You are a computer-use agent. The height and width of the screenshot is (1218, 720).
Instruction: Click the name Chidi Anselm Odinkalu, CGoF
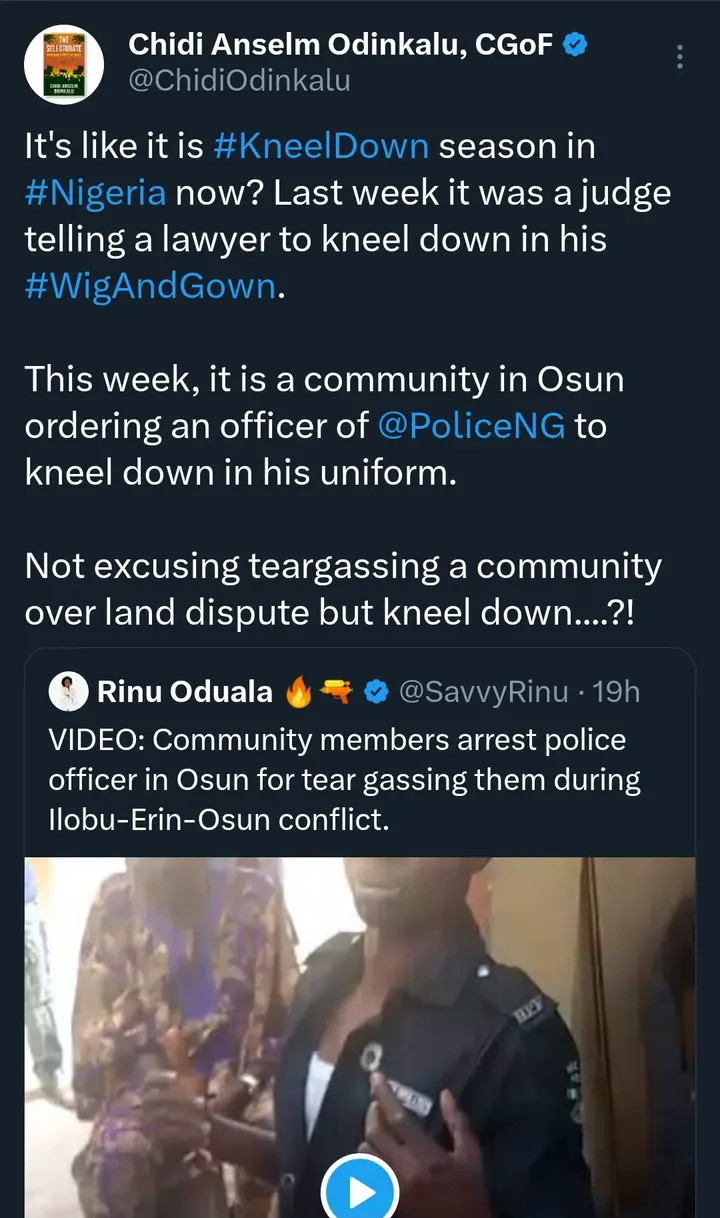[x=340, y=45]
